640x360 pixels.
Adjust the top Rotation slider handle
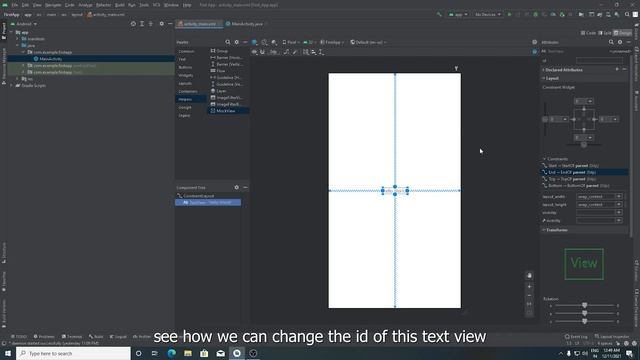point(584,305)
